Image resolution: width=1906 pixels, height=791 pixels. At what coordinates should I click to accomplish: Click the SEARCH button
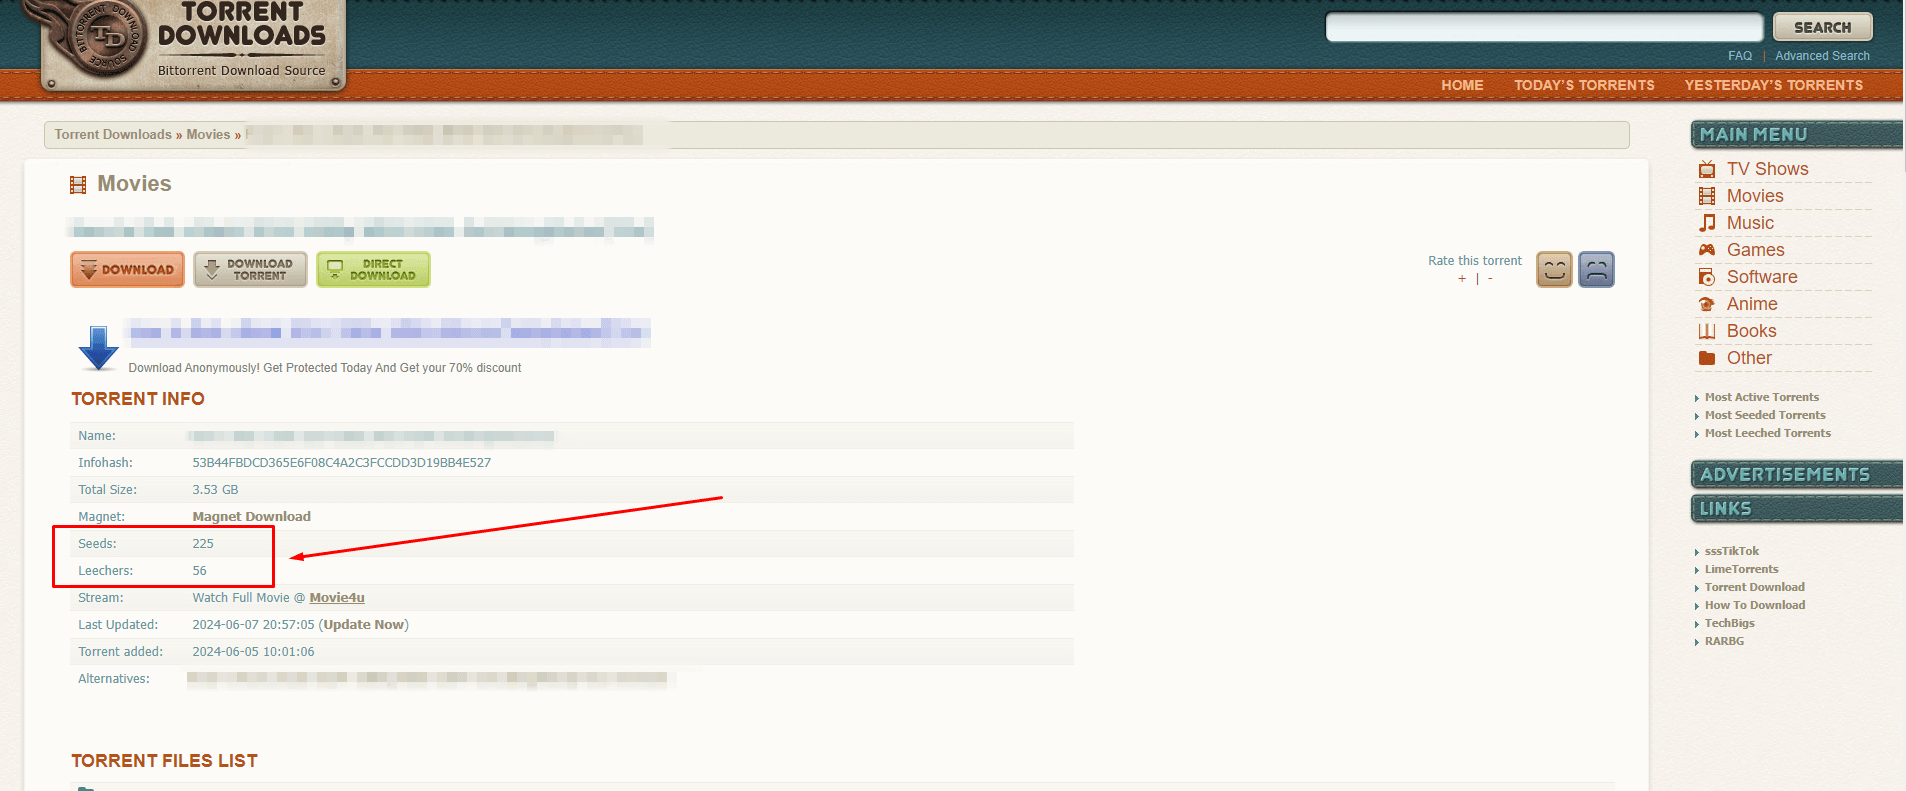pyautogui.click(x=1823, y=27)
